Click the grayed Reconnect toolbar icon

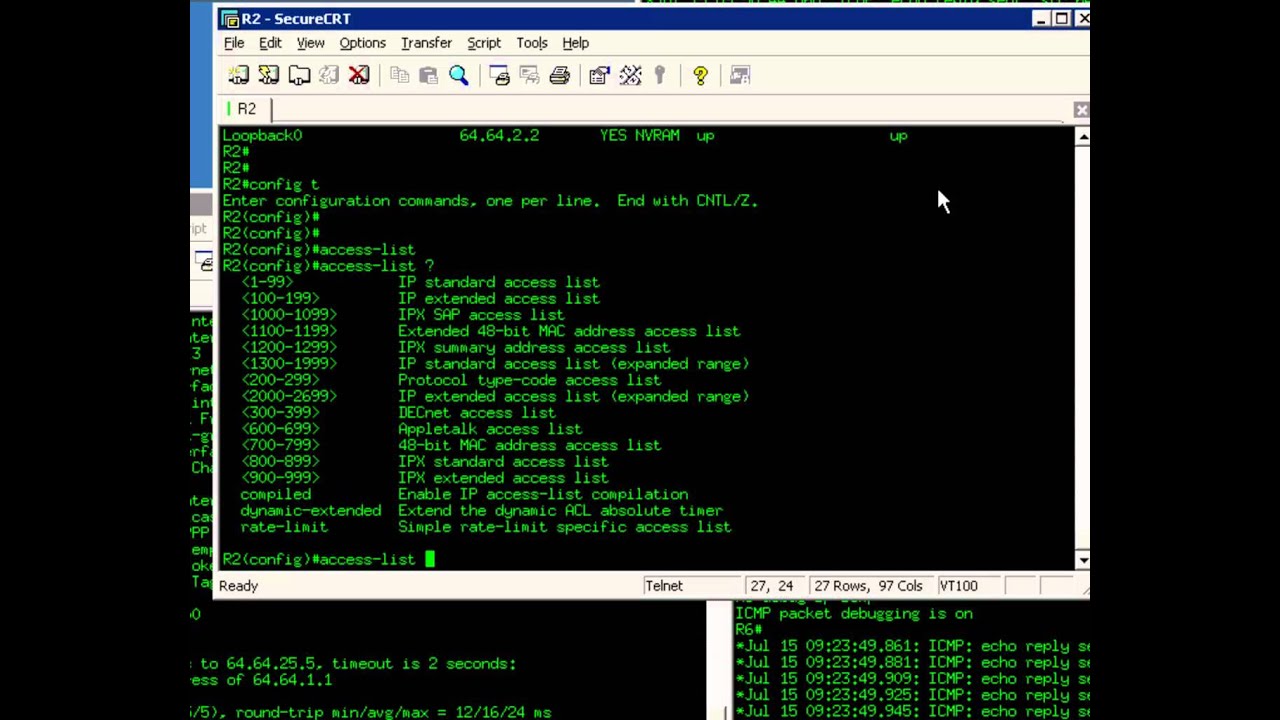(329, 75)
